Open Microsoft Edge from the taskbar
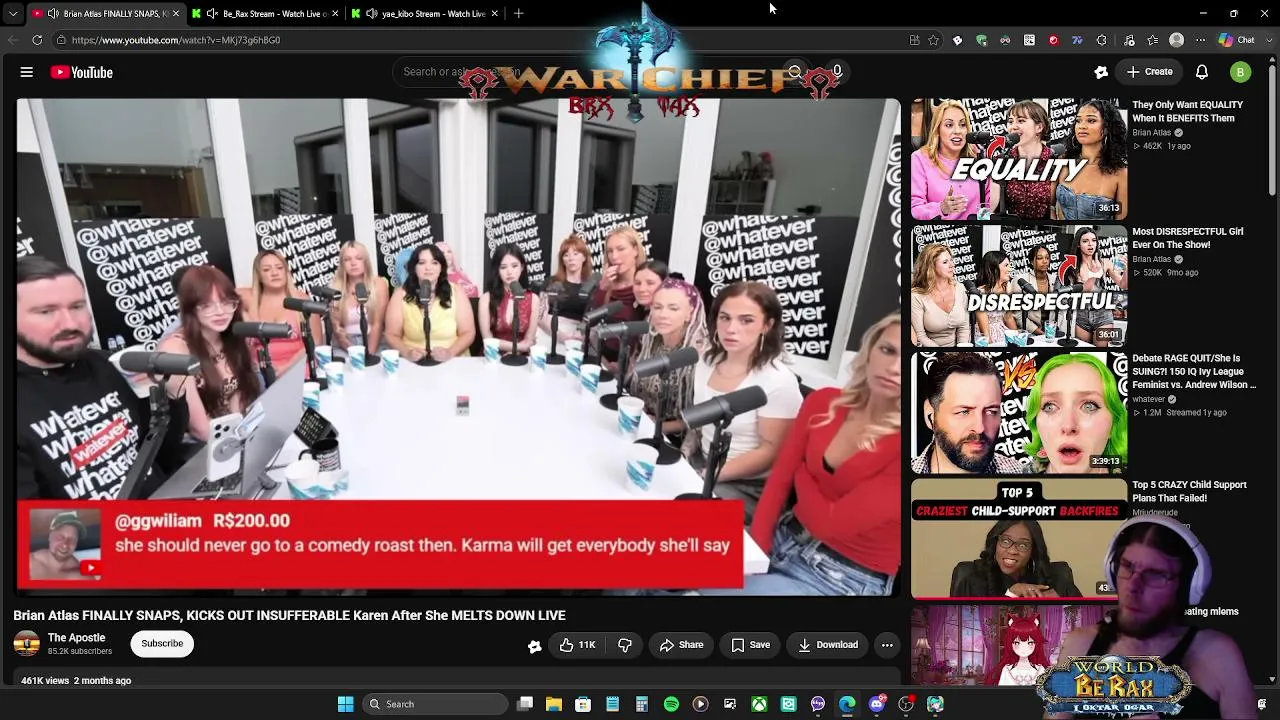Image resolution: width=1280 pixels, height=720 pixels. click(x=847, y=704)
